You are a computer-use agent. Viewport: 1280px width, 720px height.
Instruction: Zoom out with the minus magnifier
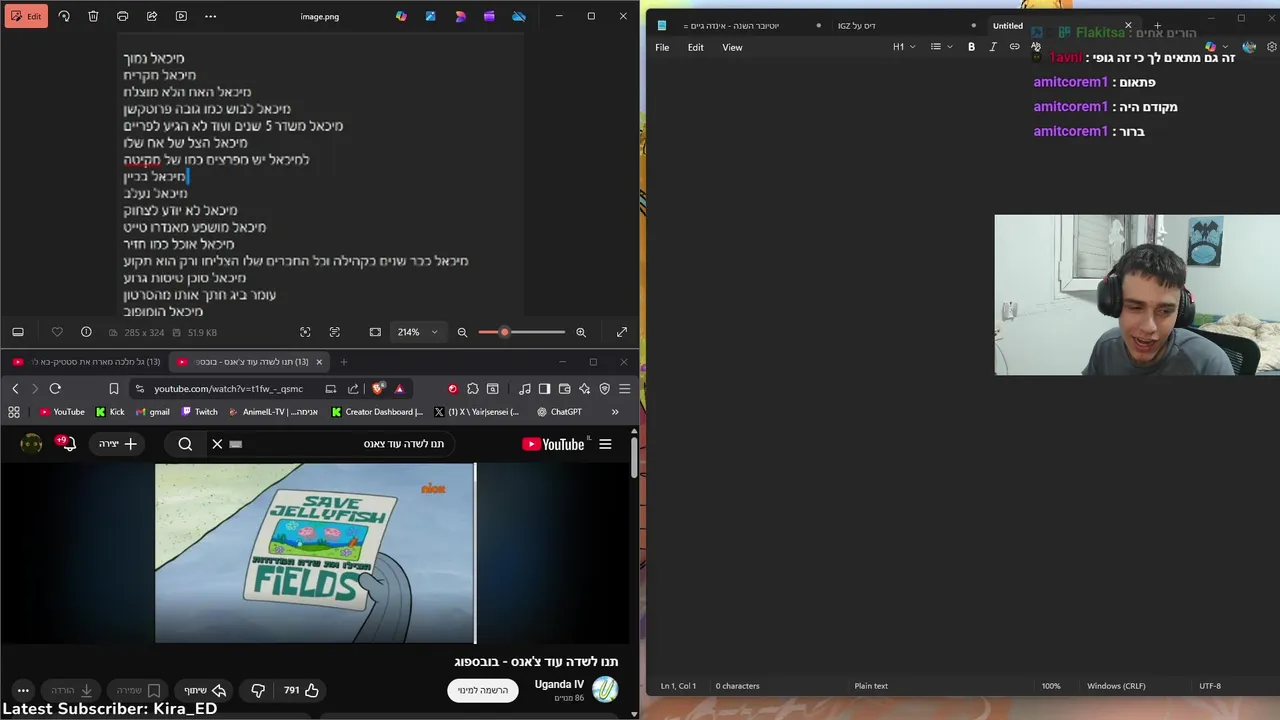tap(462, 332)
